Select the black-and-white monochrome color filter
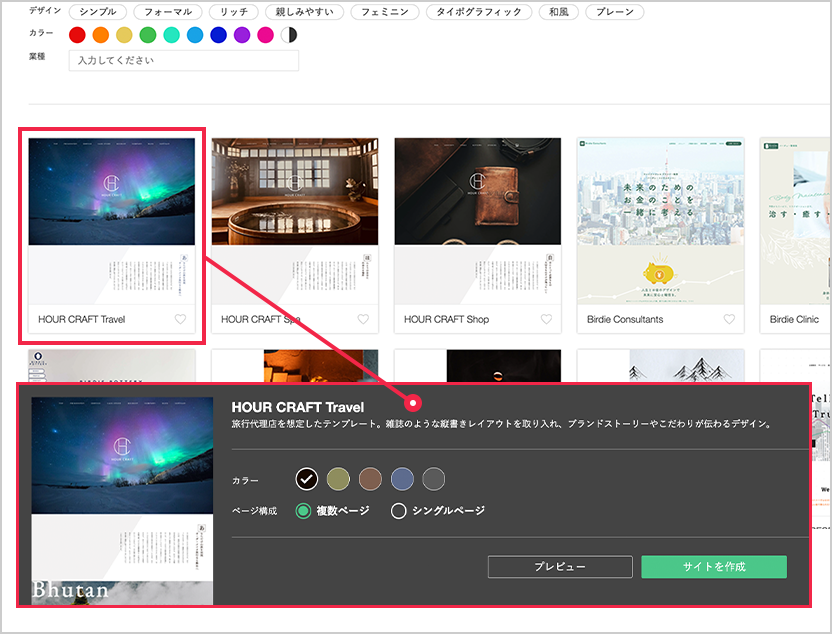The image size is (832, 634). pyautogui.click(x=289, y=36)
